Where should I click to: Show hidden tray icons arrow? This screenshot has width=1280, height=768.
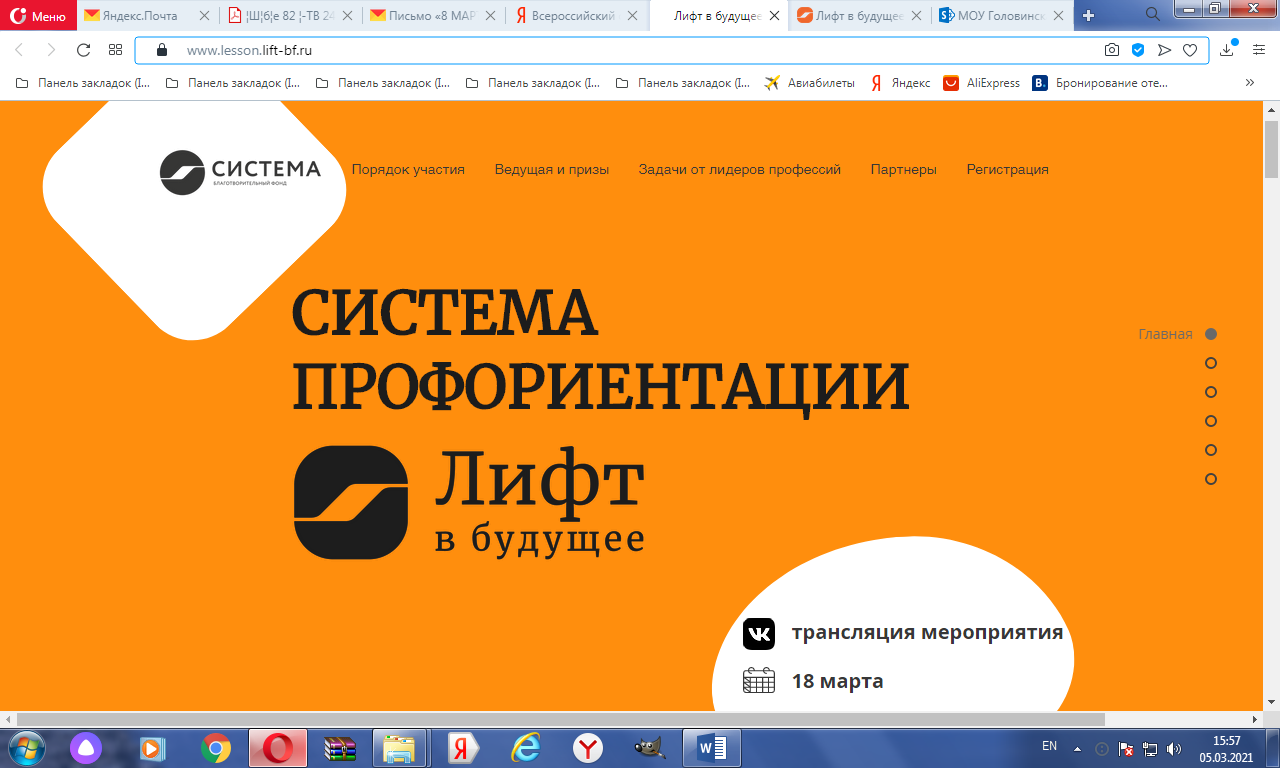tap(1077, 748)
